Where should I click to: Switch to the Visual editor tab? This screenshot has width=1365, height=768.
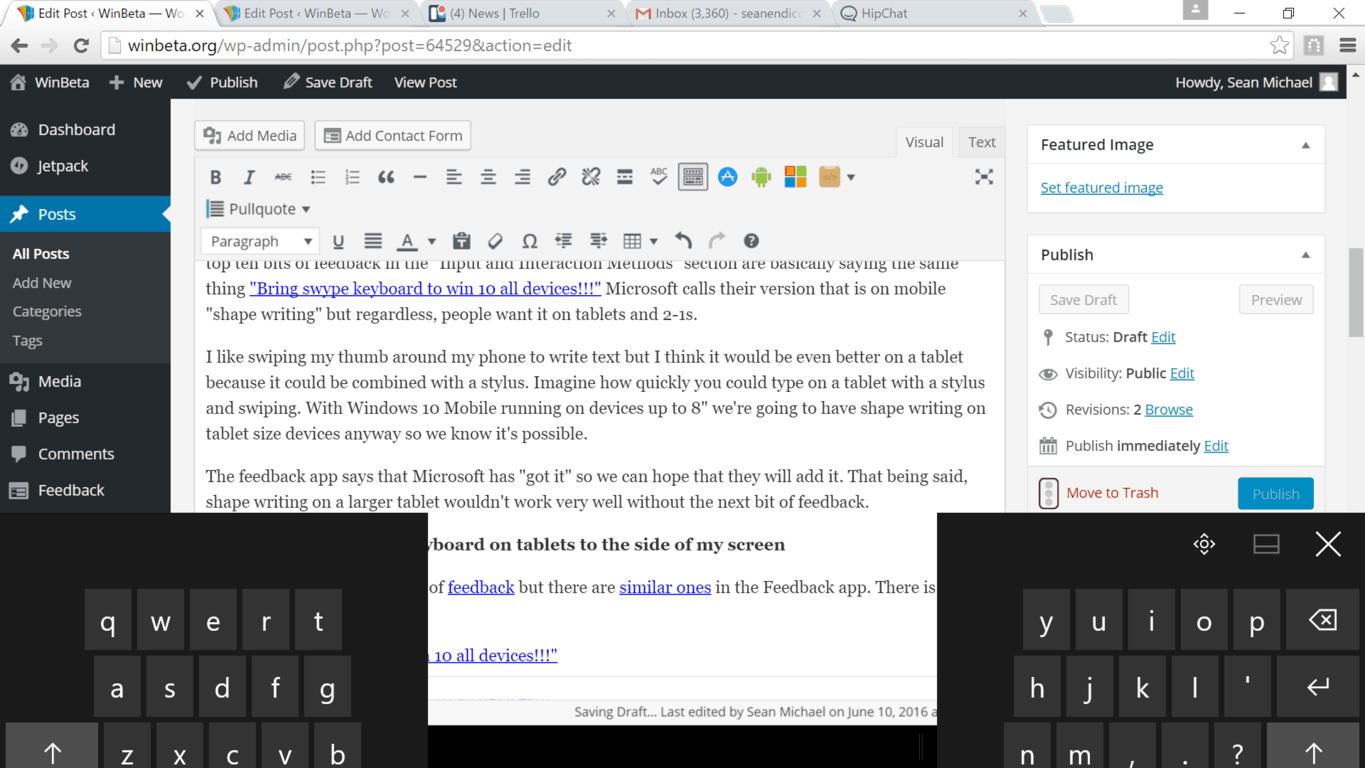(x=924, y=142)
